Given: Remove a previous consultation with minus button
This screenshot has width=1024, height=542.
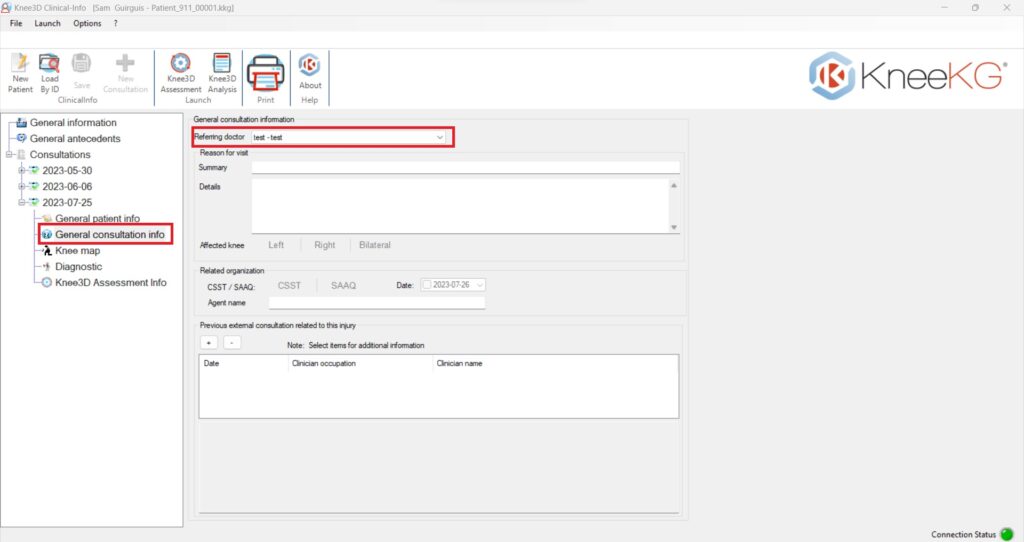Looking at the screenshot, I should 232,343.
